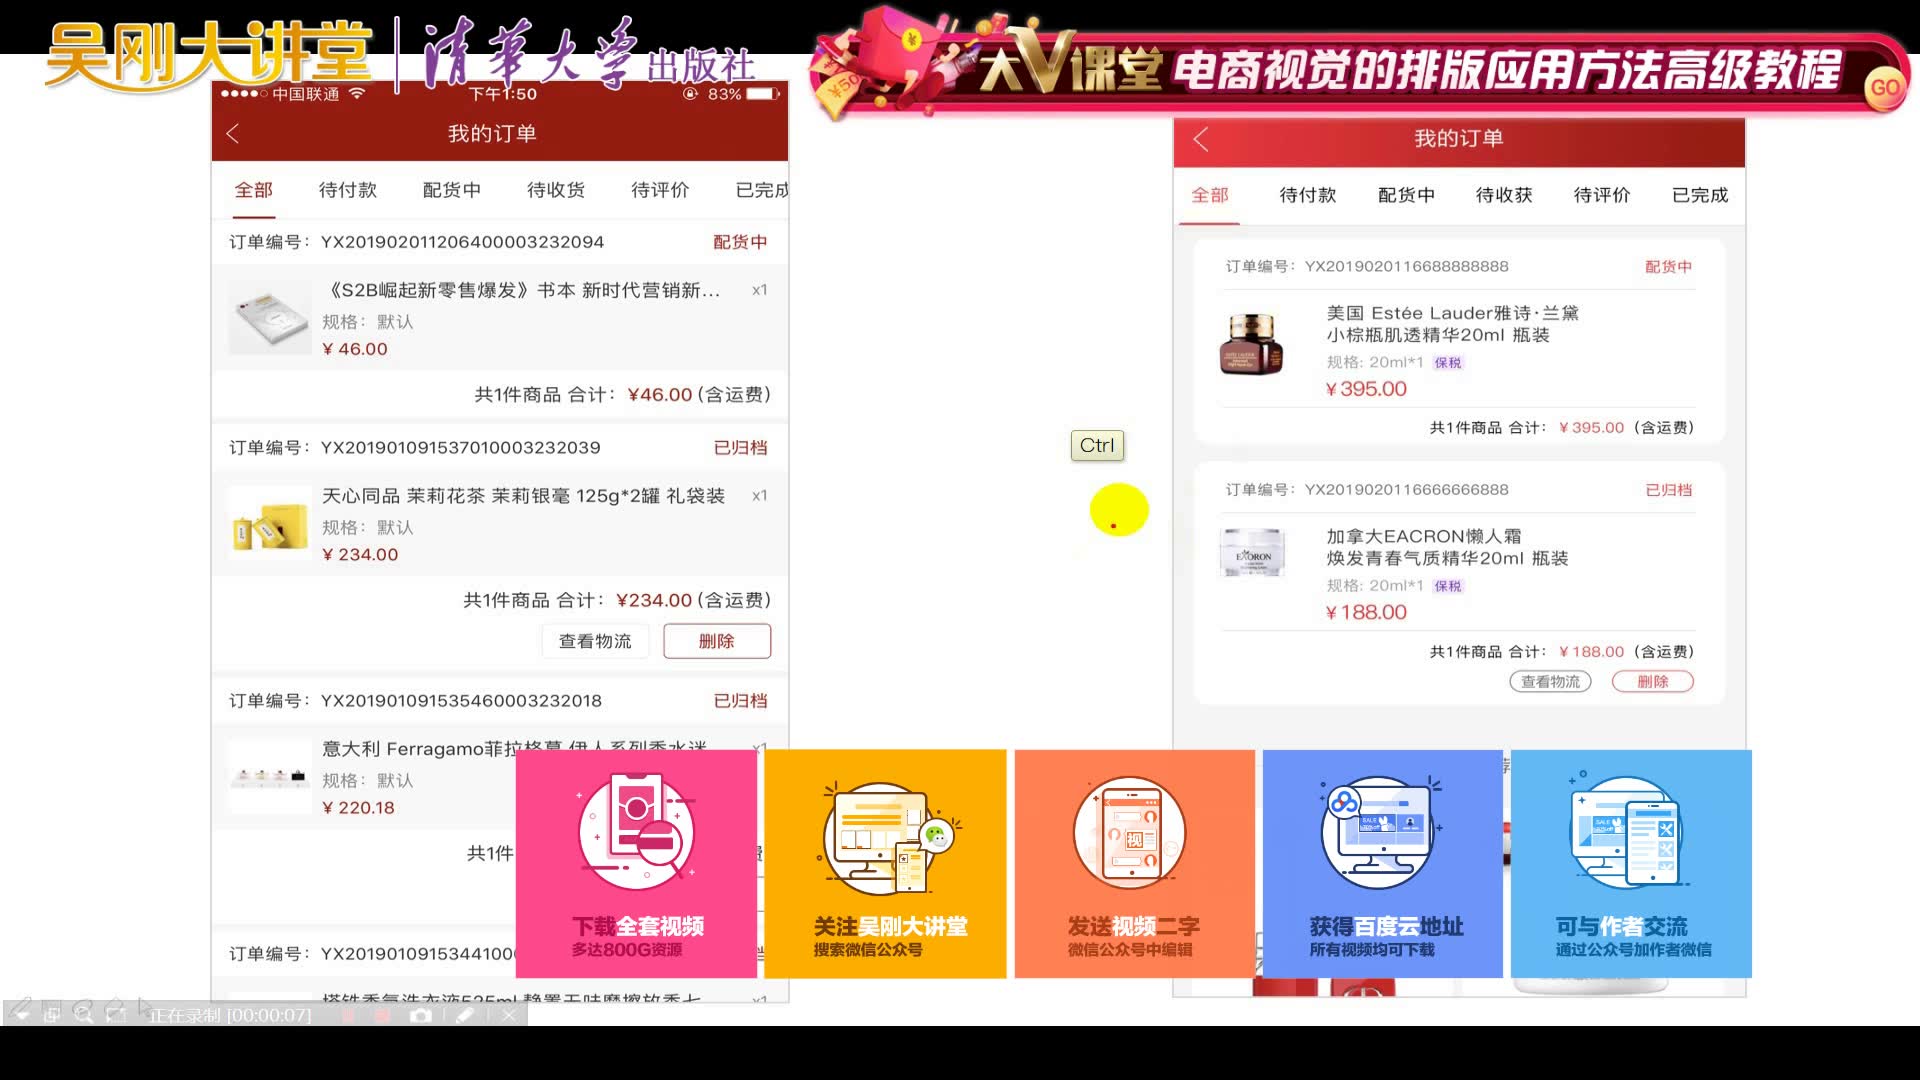
Task: Select 已完成 tab in right phone
Action: pos(1700,195)
